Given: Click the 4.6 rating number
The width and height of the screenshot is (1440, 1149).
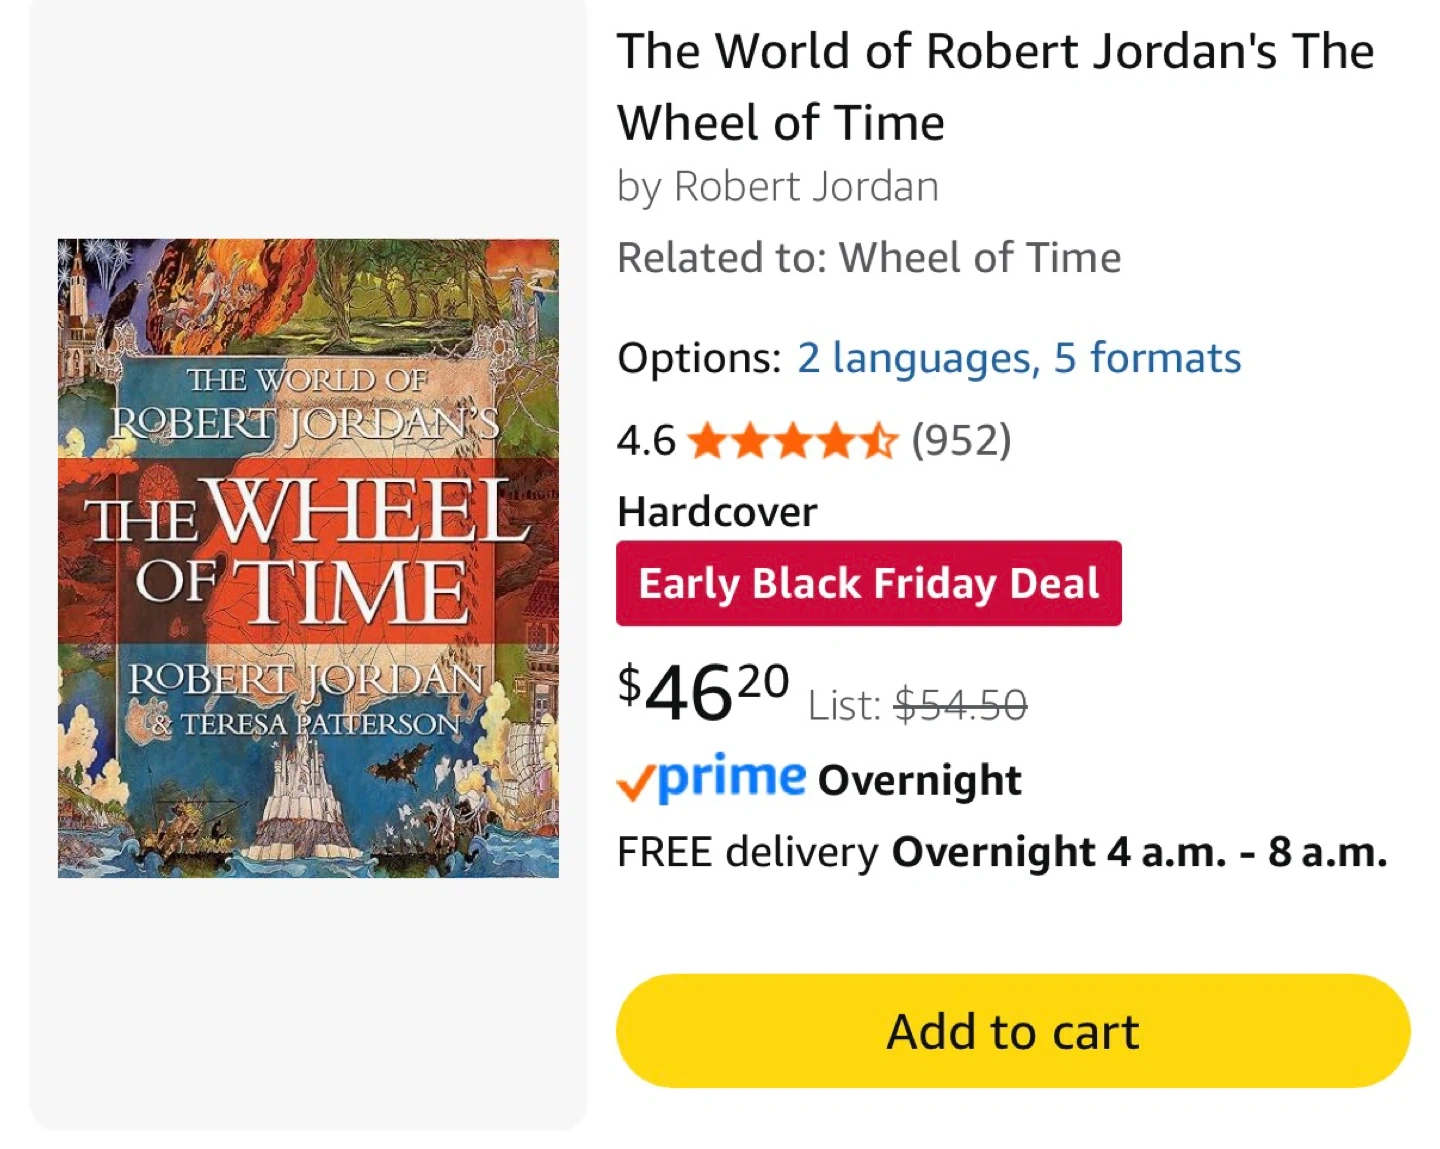Looking at the screenshot, I should 646,440.
